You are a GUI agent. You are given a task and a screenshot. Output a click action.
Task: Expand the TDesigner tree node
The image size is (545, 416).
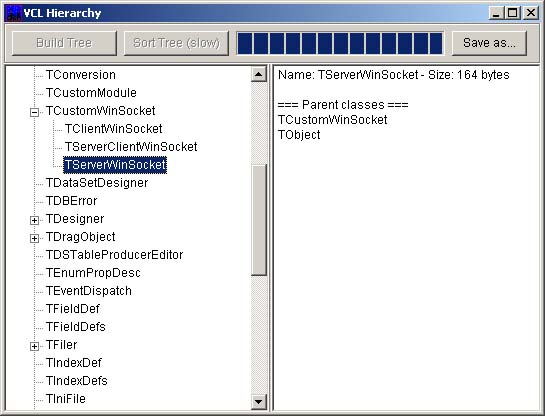pos(34,220)
